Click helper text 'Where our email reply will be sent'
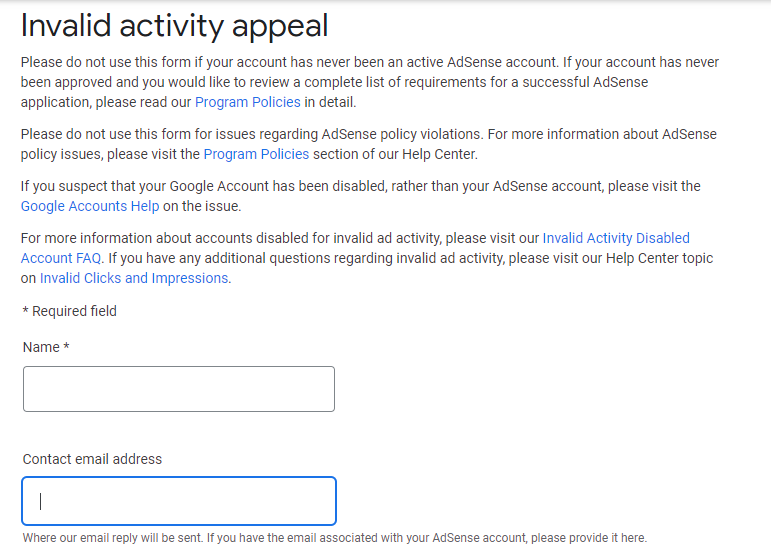The width and height of the screenshot is (771, 552). coord(130,538)
